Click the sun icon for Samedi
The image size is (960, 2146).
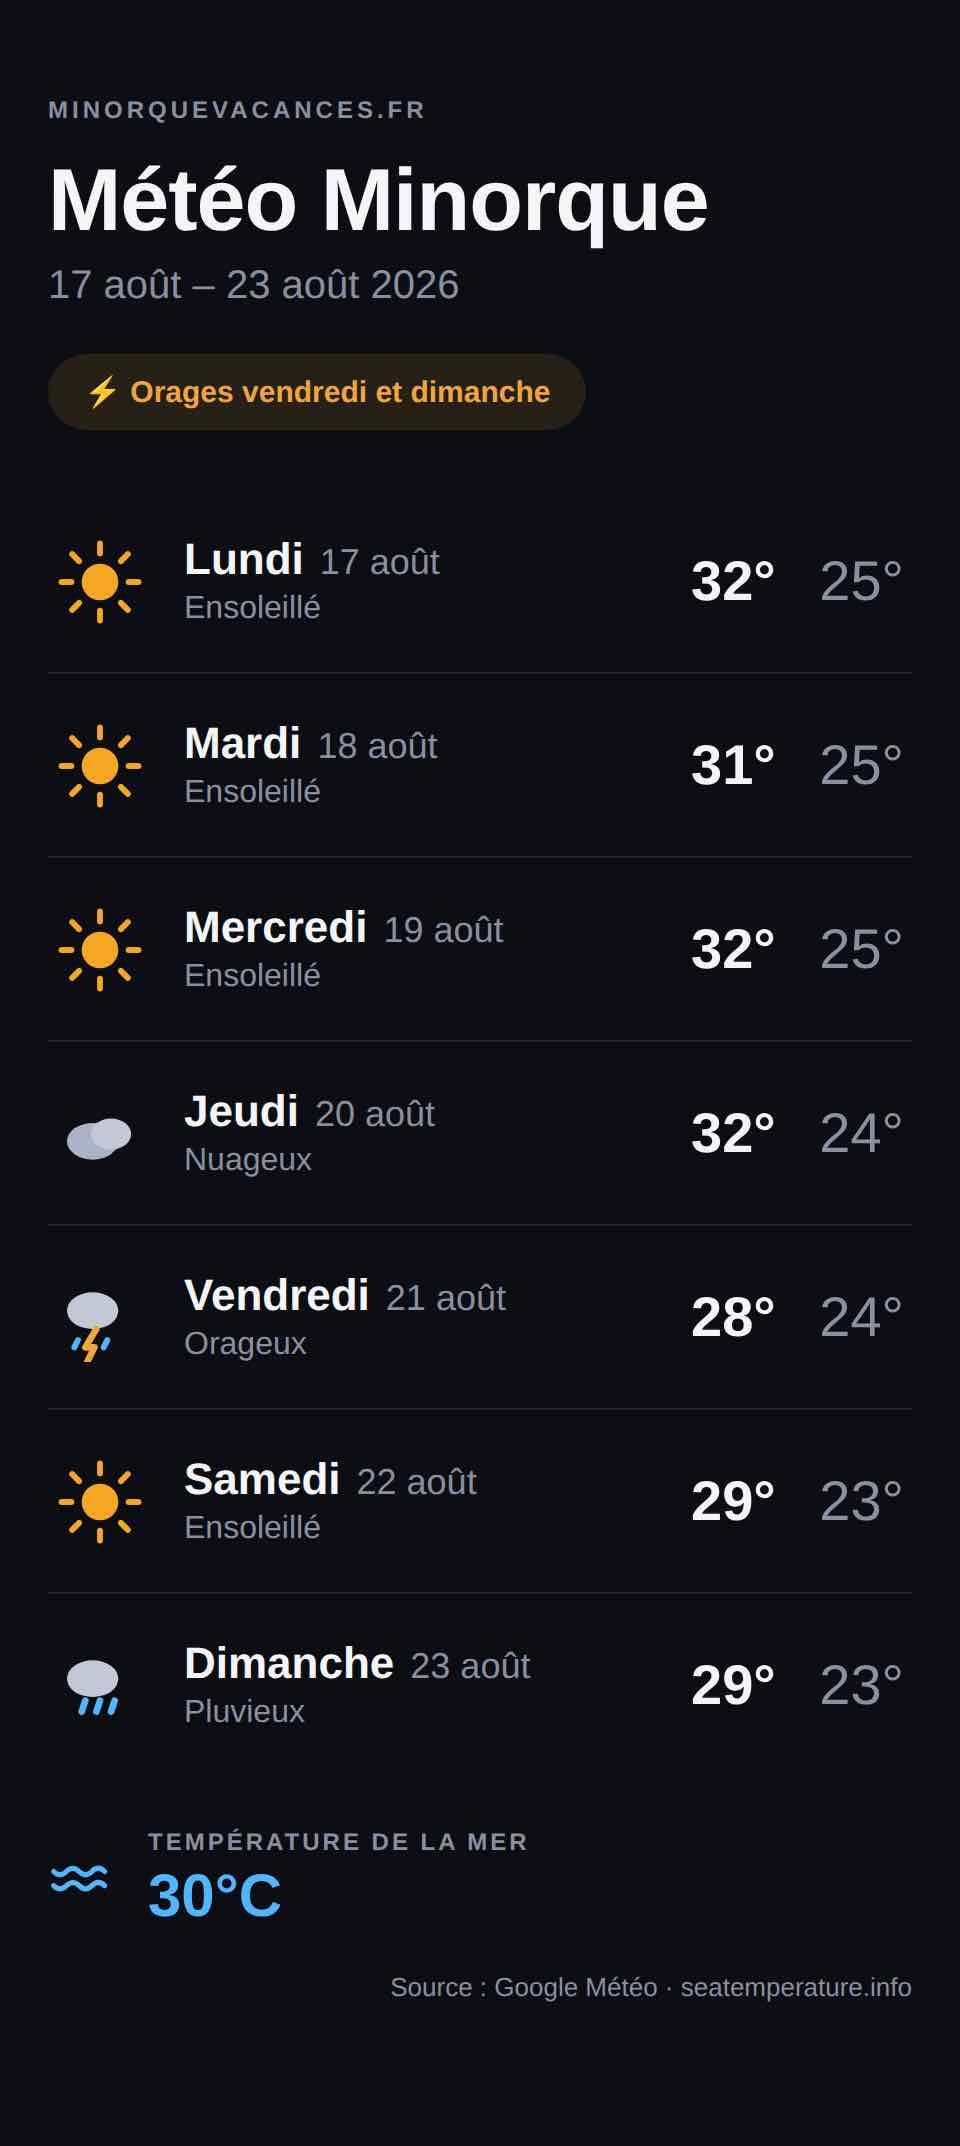[x=100, y=1502]
